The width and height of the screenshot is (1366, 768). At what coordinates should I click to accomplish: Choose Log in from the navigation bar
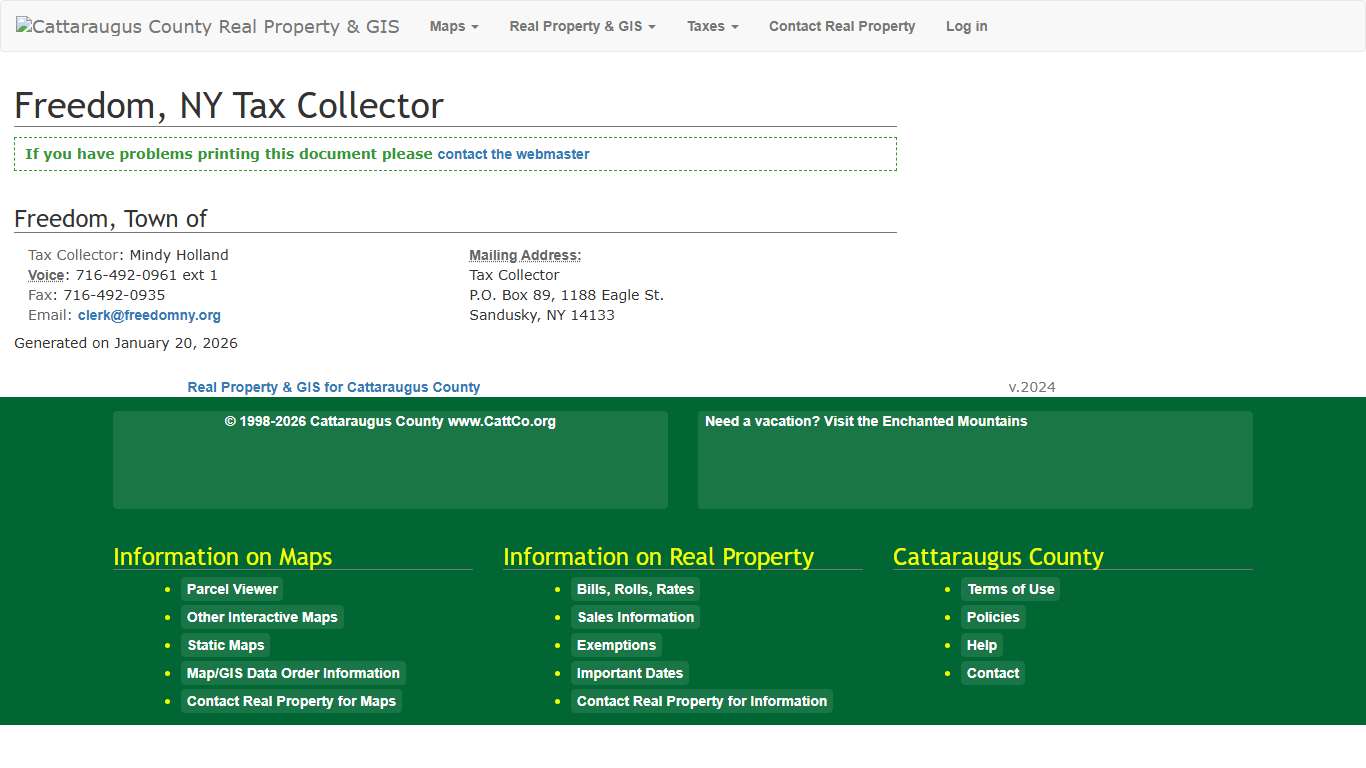point(966,26)
